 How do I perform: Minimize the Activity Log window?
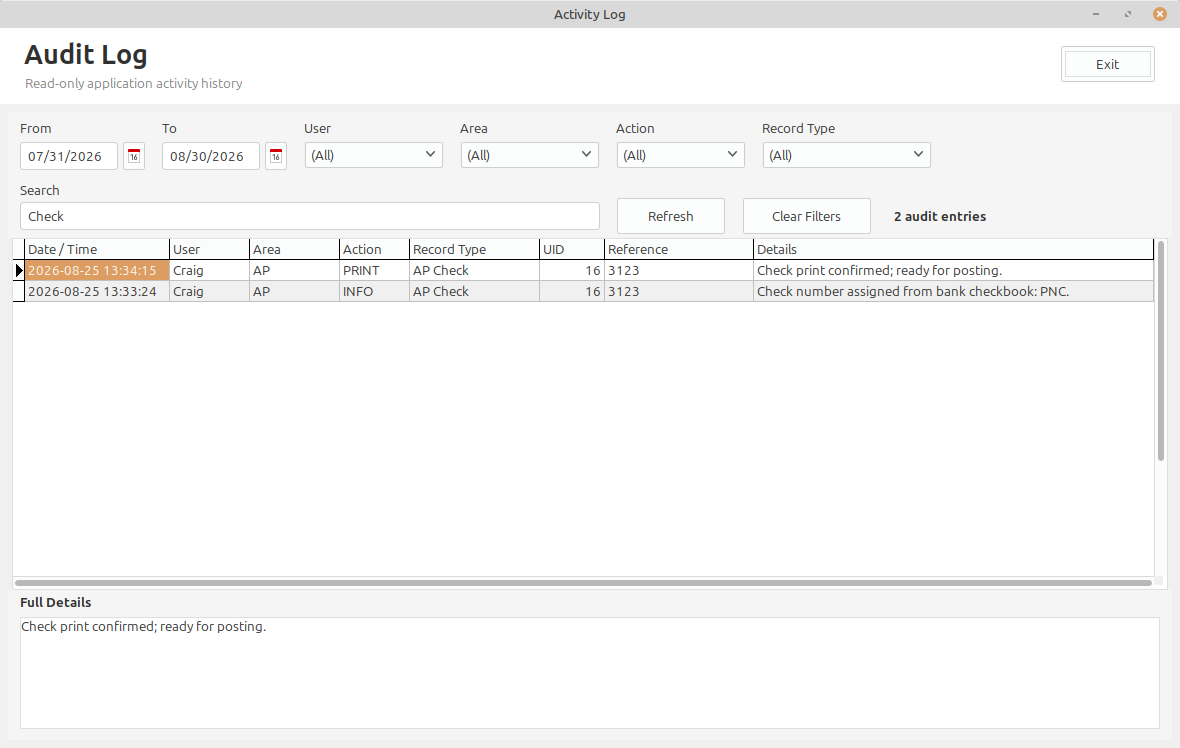pyautogui.click(x=1096, y=14)
